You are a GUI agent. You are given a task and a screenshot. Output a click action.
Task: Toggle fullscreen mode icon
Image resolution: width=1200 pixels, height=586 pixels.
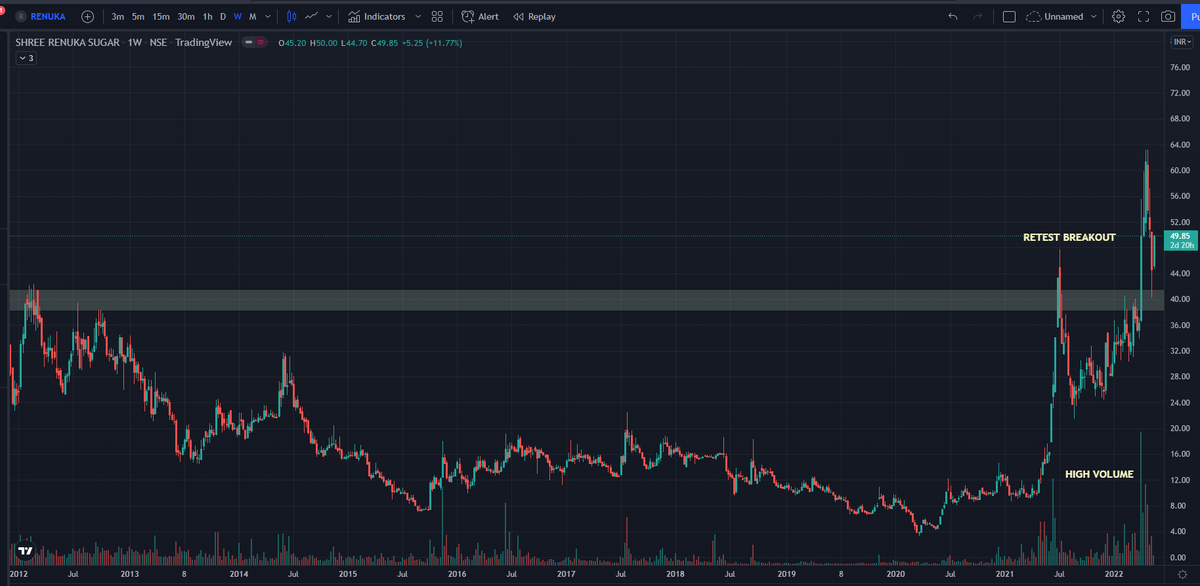coord(1143,17)
